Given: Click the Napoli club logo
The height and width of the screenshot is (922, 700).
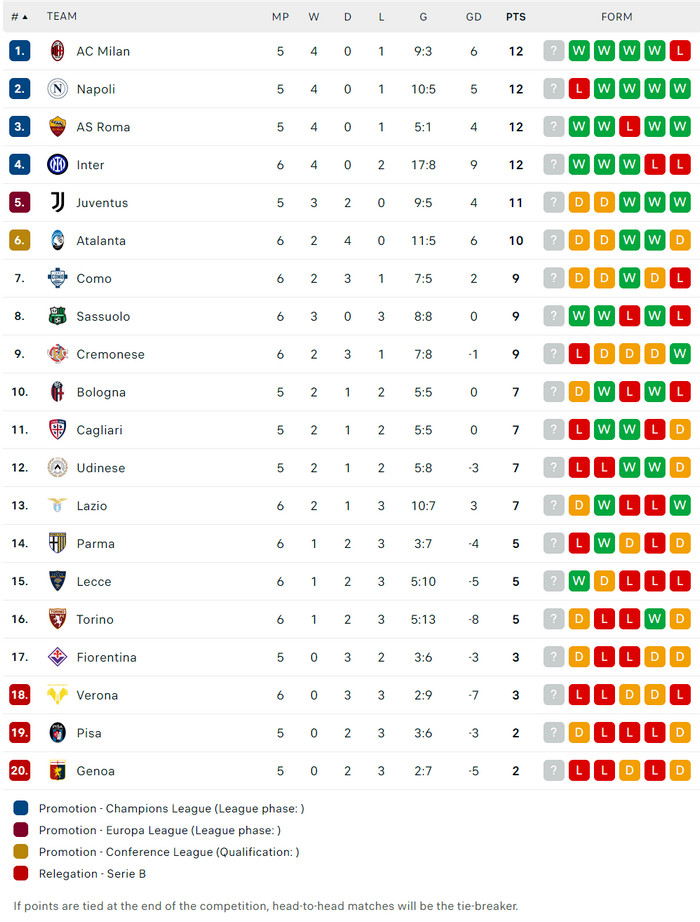Looking at the screenshot, I should (x=58, y=89).
